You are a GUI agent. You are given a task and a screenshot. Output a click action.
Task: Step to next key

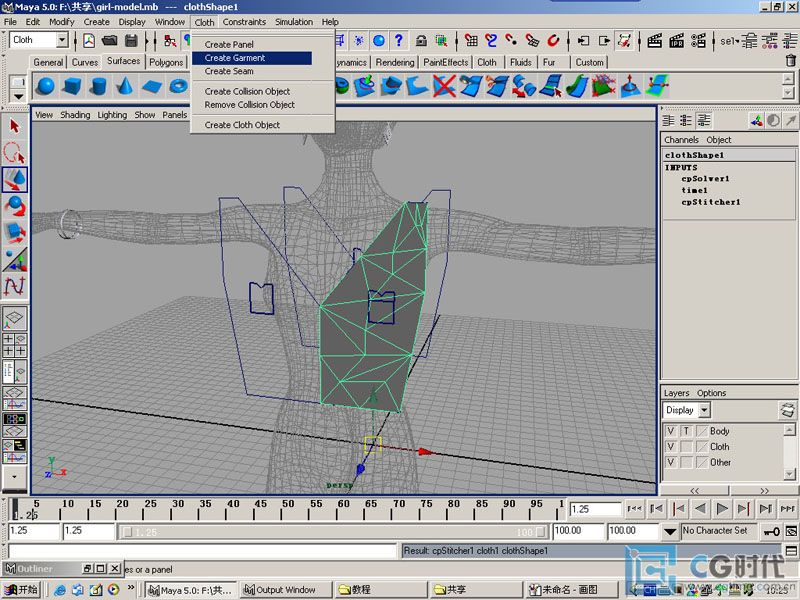(744, 508)
